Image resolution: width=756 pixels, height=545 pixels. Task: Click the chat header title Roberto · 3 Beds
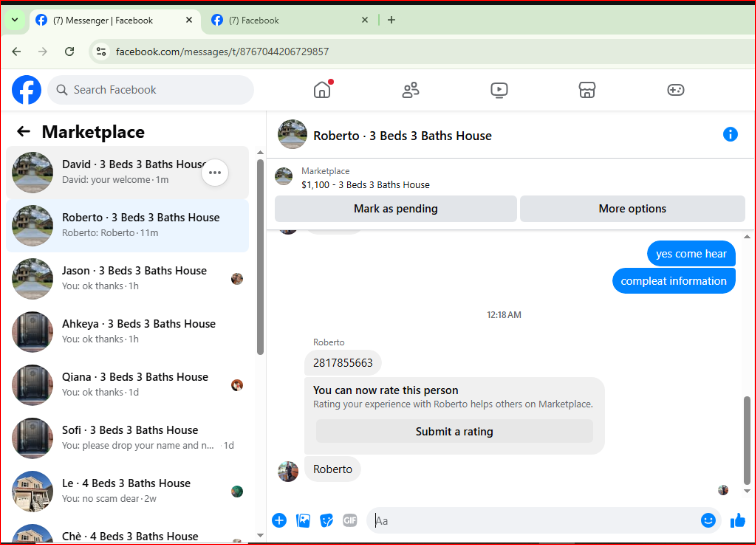click(x=403, y=136)
